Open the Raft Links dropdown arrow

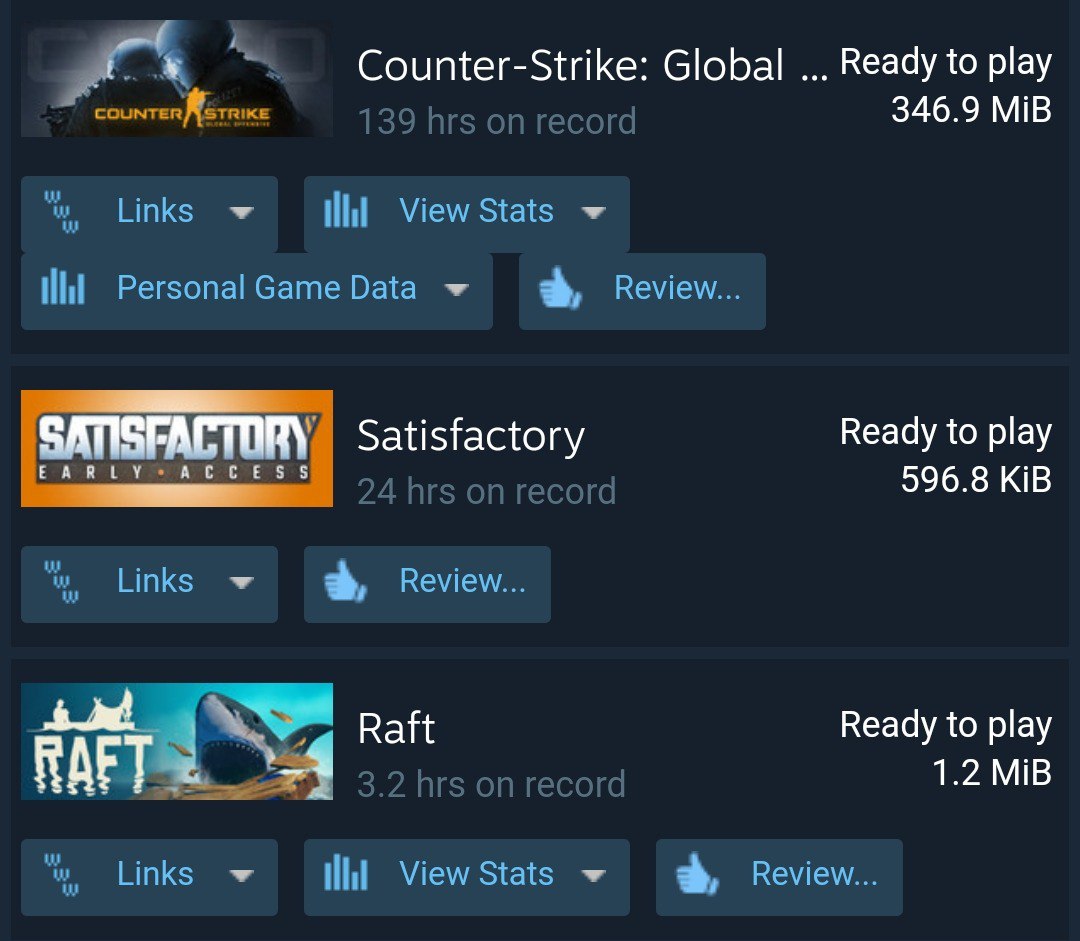click(x=241, y=876)
